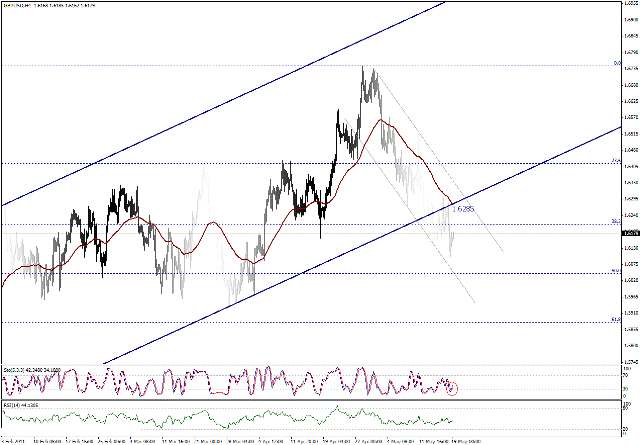Click the symbol title text at top-left
Image resolution: width=640 pixels, height=445 pixels.
tap(60, 5)
